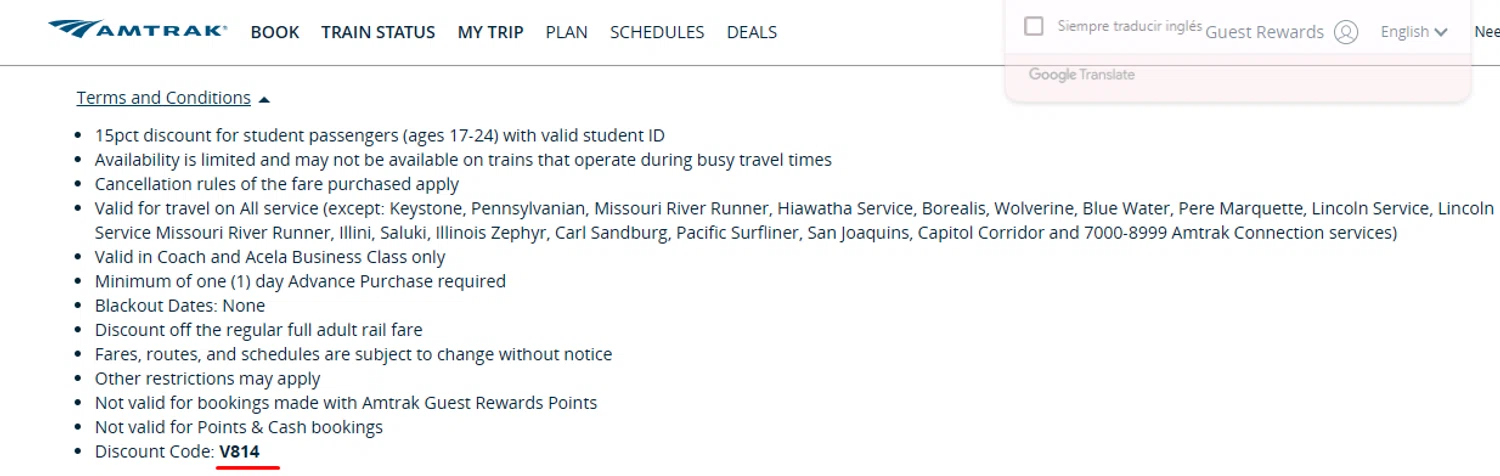Open the BOOK menu

point(275,32)
